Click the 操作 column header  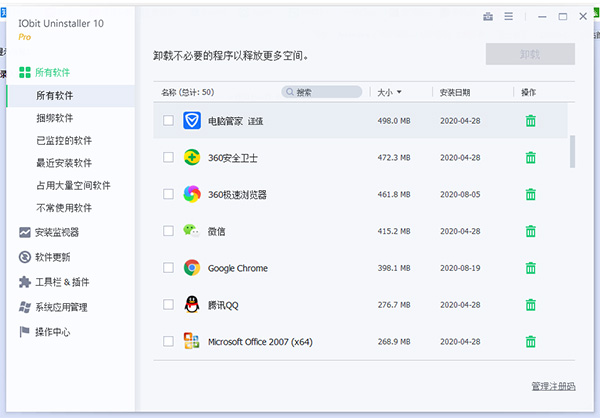pos(528,92)
